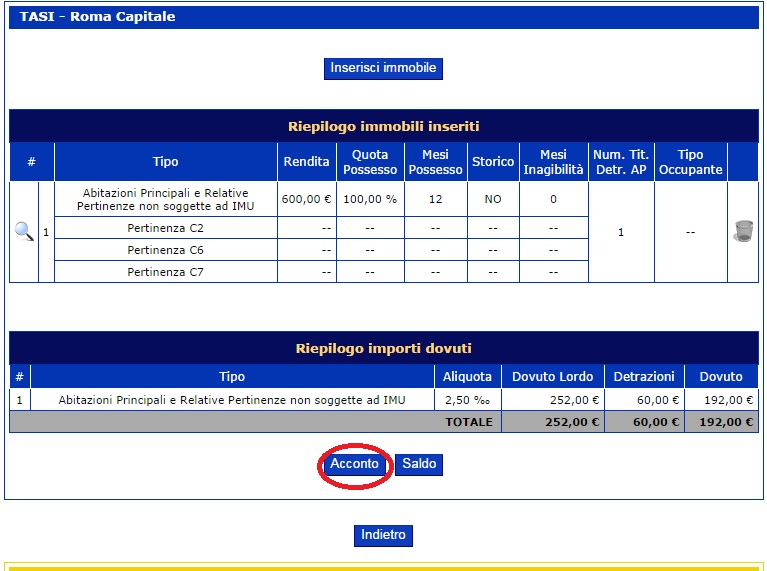Click the Aliquota column header
Viewport: 767px width, 571px height.
467,377
